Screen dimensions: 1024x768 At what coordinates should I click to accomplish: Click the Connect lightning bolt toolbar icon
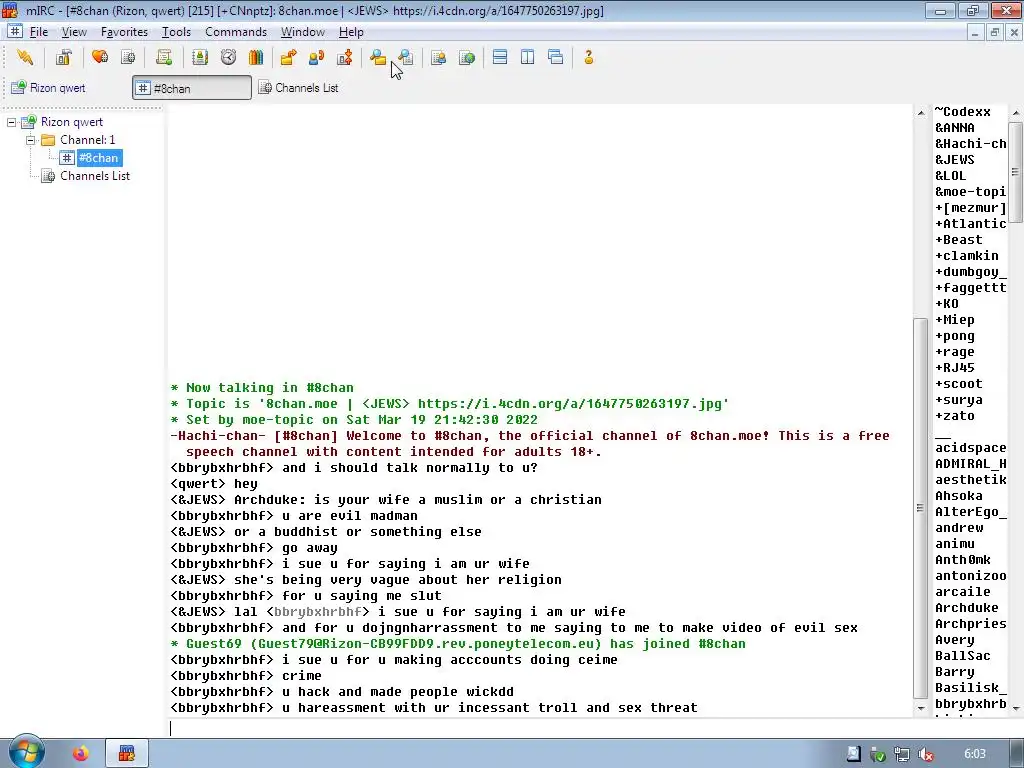coord(25,57)
